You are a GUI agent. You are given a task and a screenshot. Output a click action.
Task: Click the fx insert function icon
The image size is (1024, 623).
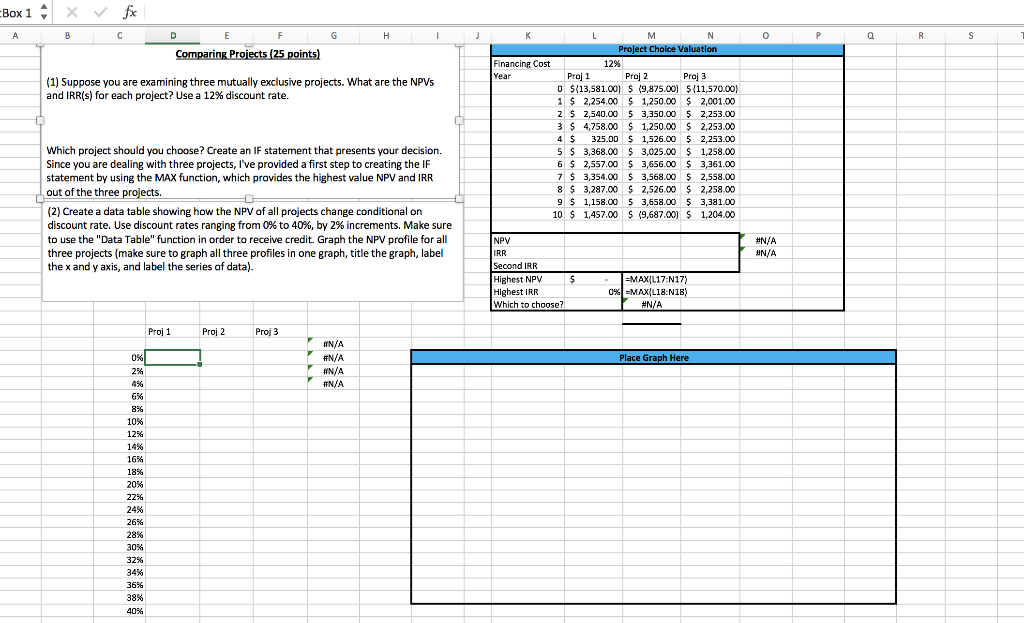[x=130, y=12]
